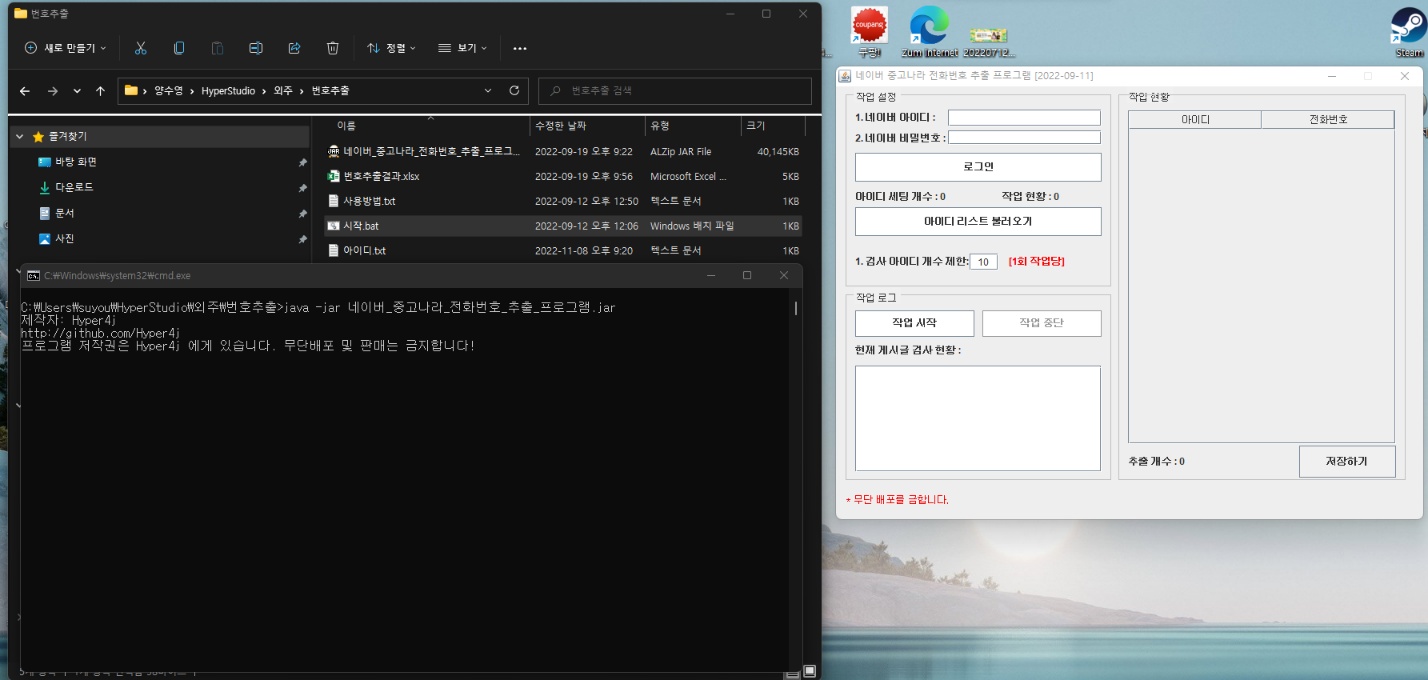1428x680 pixels.
Task: Open the 보기 view dropdown
Action: pyautogui.click(x=462, y=48)
